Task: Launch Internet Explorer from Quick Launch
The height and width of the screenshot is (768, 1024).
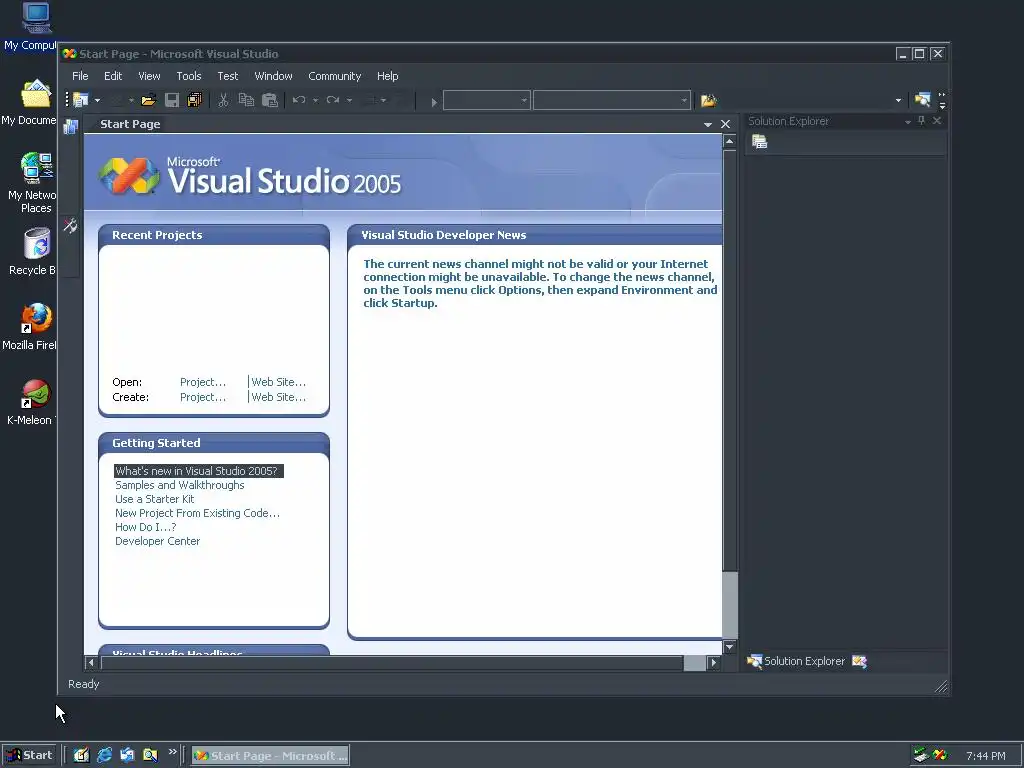Action: (104, 755)
